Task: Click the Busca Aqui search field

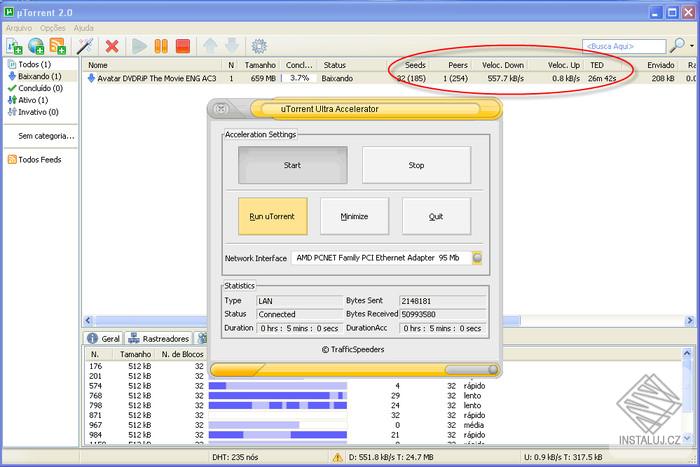Action: [x=624, y=46]
